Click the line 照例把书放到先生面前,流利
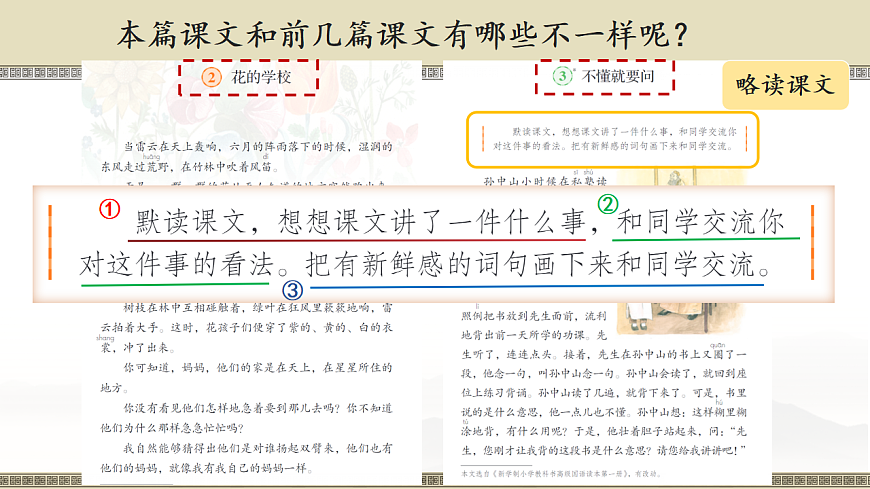This screenshot has width=870, height=489. click(x=534, y=316)
